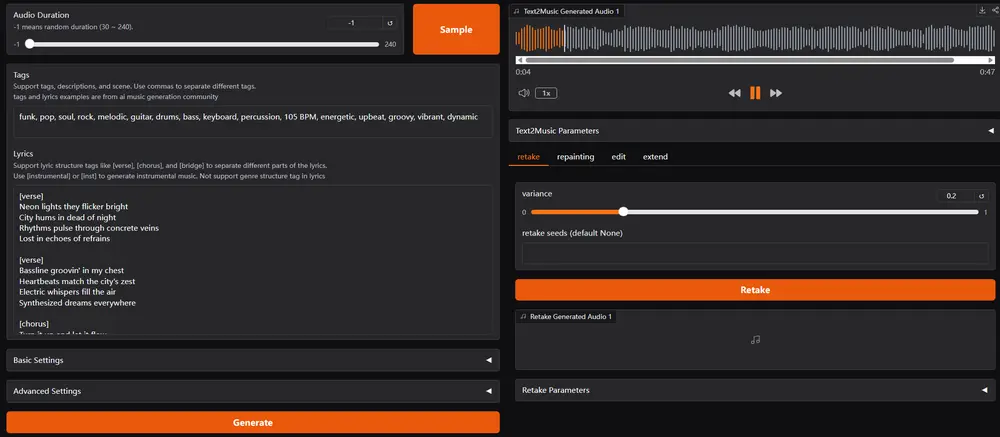Focus the Audio Duration number field

tap(354, 23)
